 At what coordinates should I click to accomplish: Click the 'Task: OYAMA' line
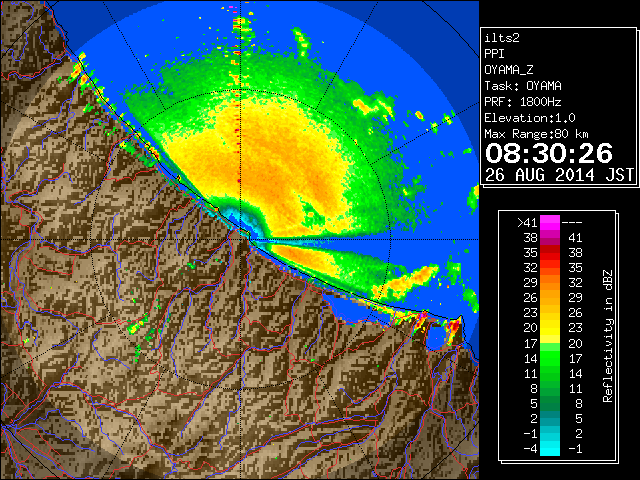[523, 86]
